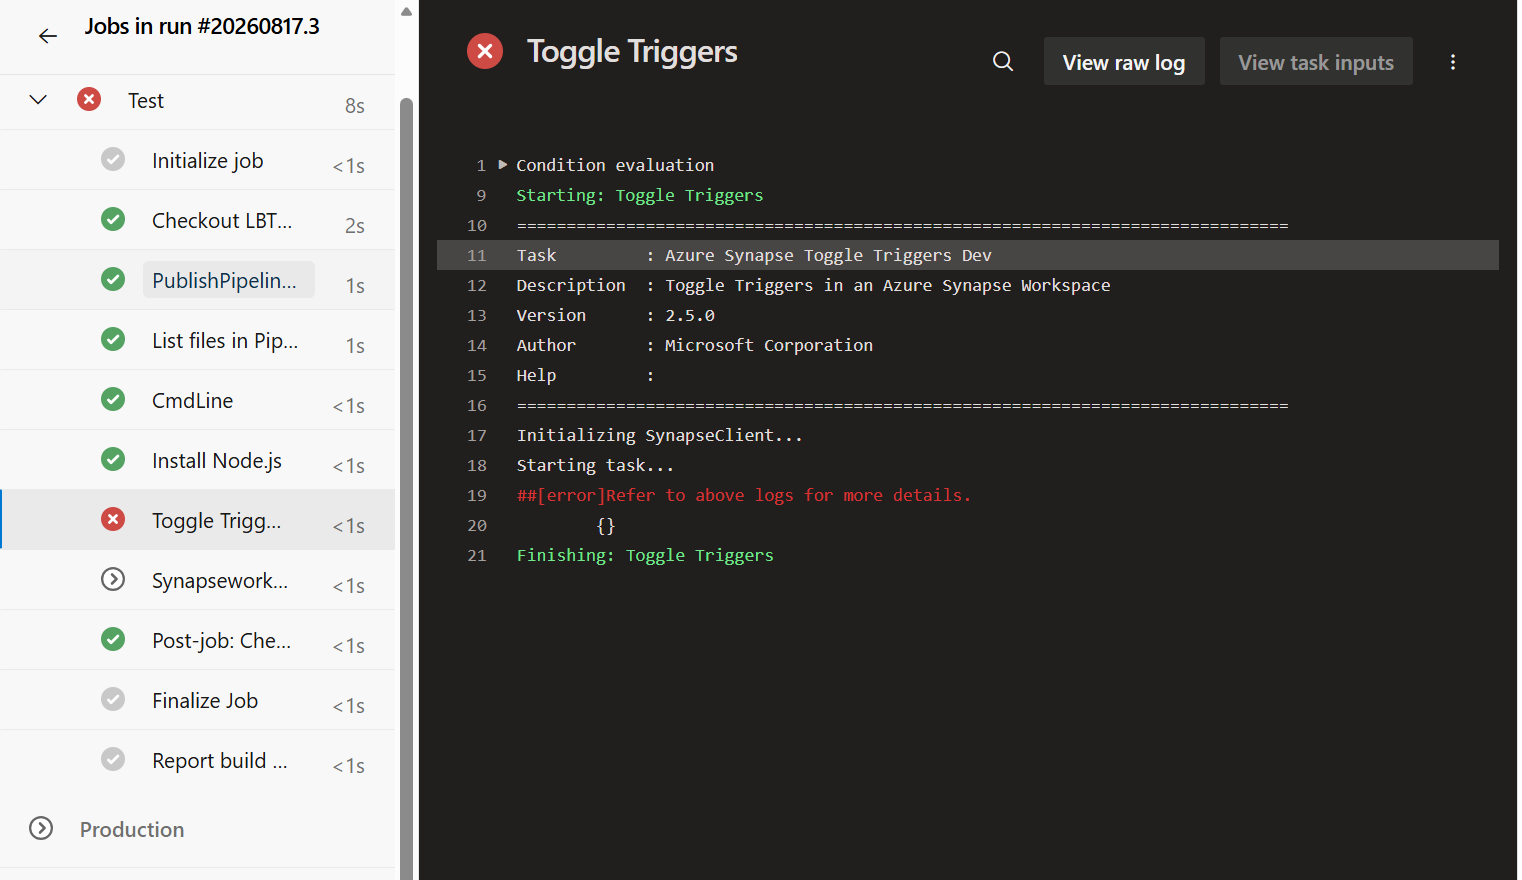Click the red failed icon beside Test

click(x=89, y=99)
